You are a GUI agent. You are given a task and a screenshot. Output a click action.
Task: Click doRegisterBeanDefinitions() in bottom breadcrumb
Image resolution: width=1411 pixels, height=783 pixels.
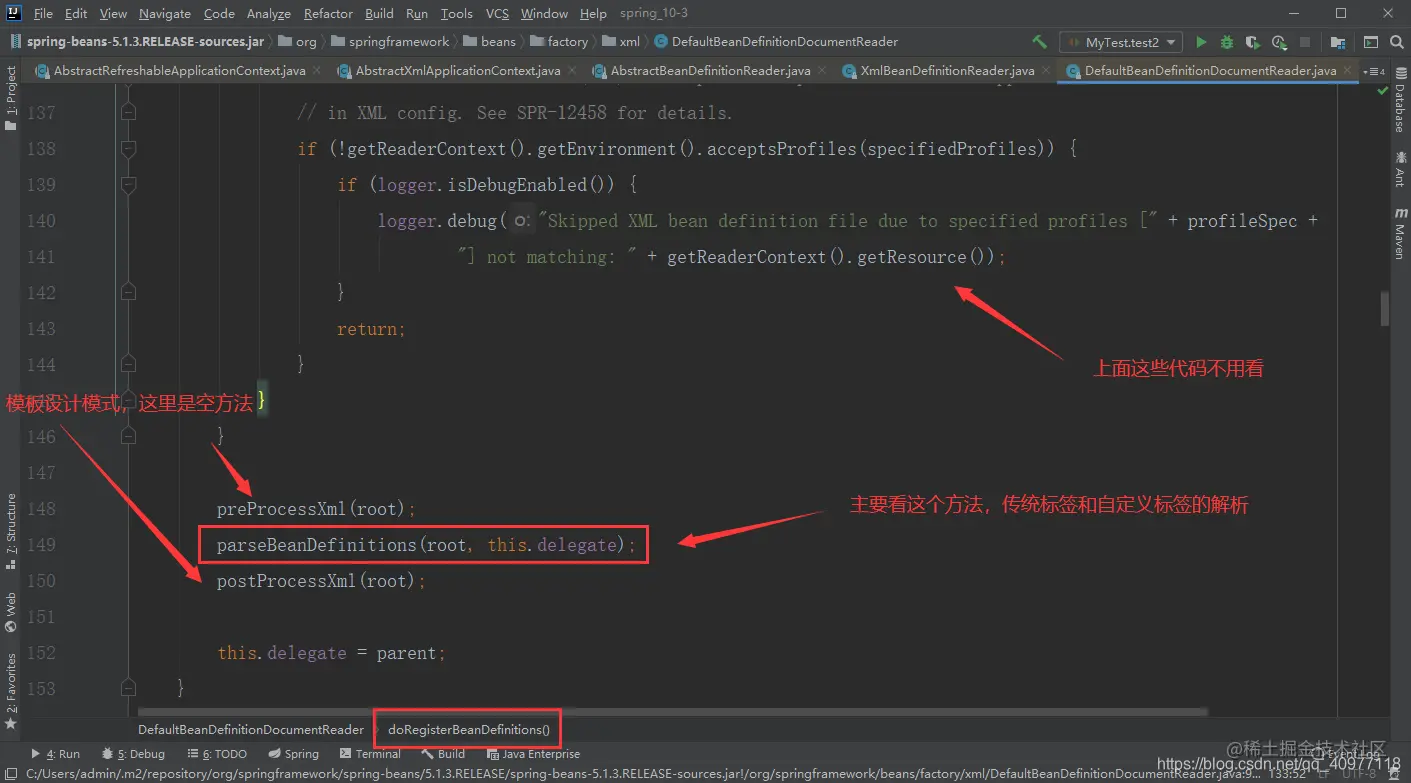(468, 730)
